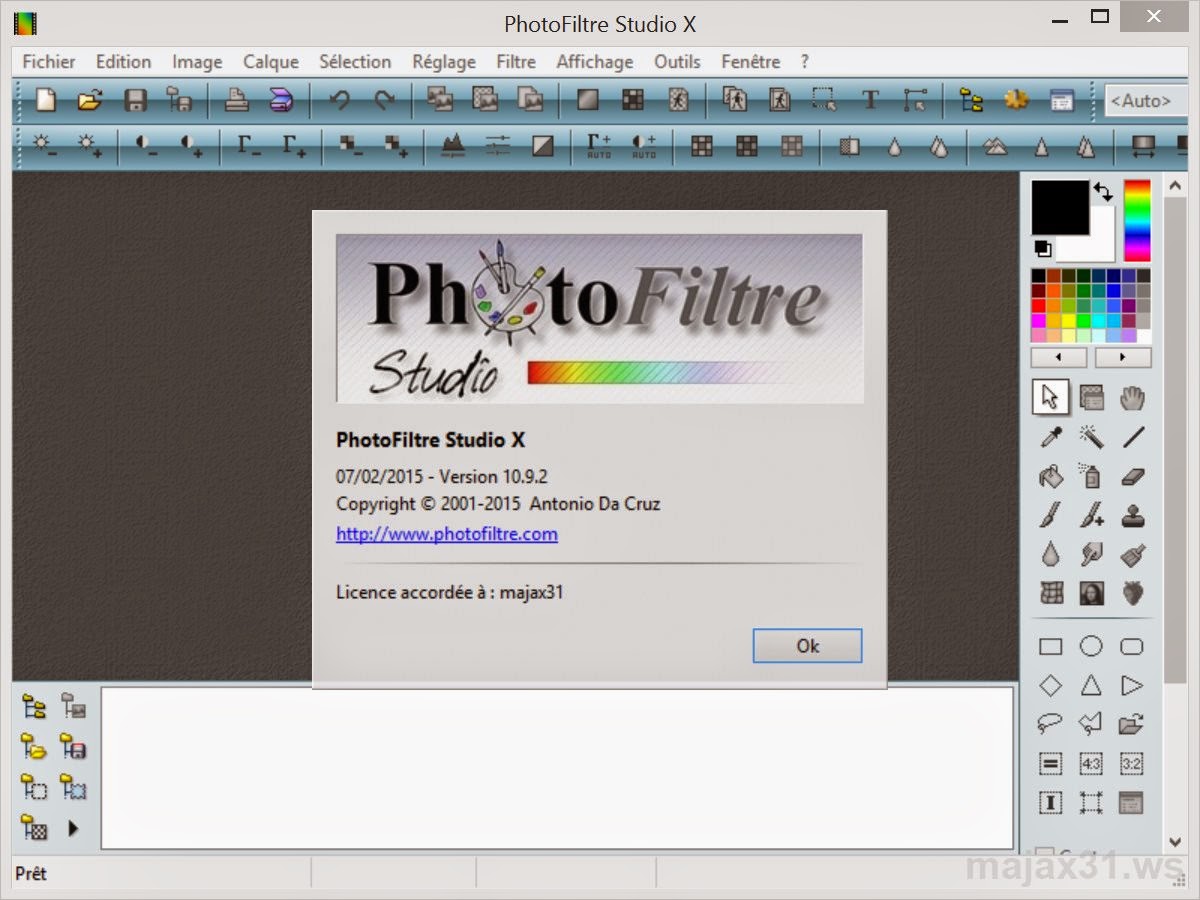Select the Paint Bucket fill tool
Screen dimensions: 1200x900
(1050, 477)
